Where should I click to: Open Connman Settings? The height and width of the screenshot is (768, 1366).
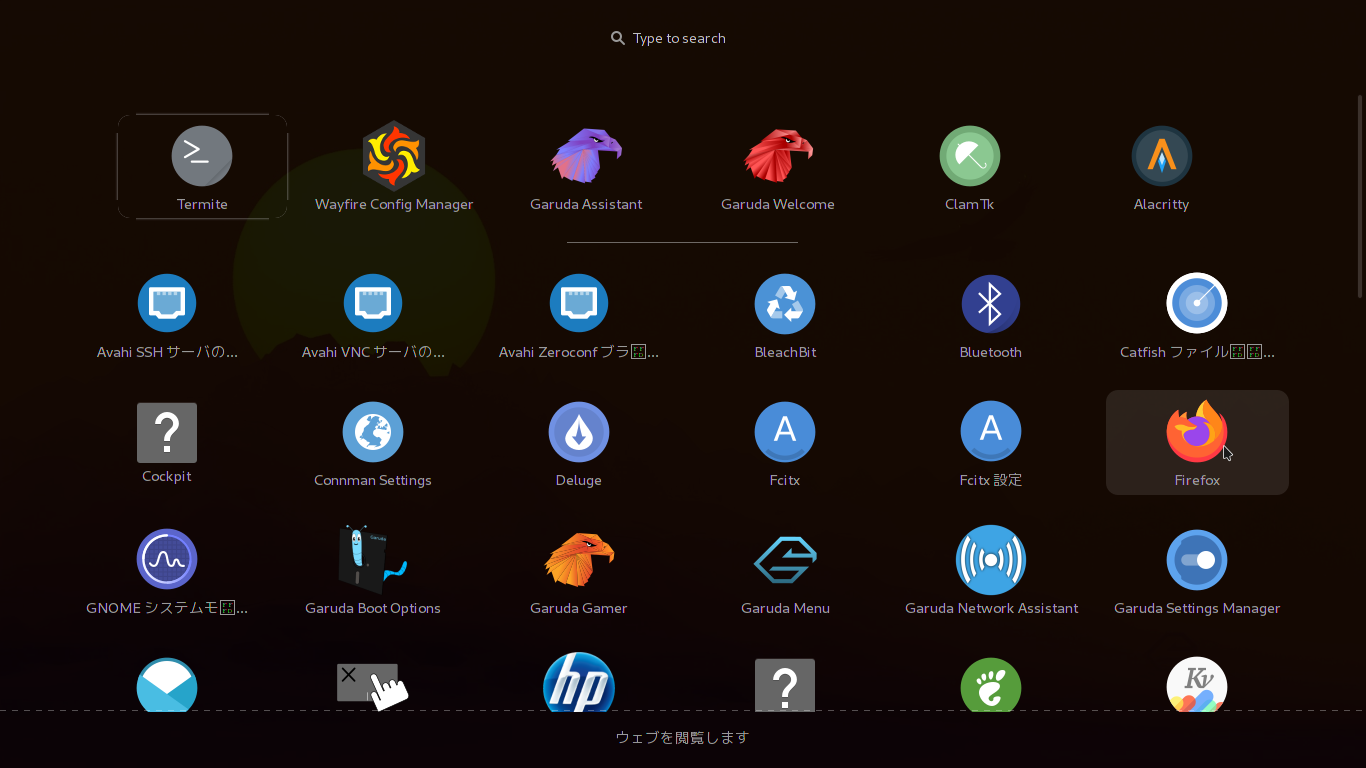click(373, 442)
